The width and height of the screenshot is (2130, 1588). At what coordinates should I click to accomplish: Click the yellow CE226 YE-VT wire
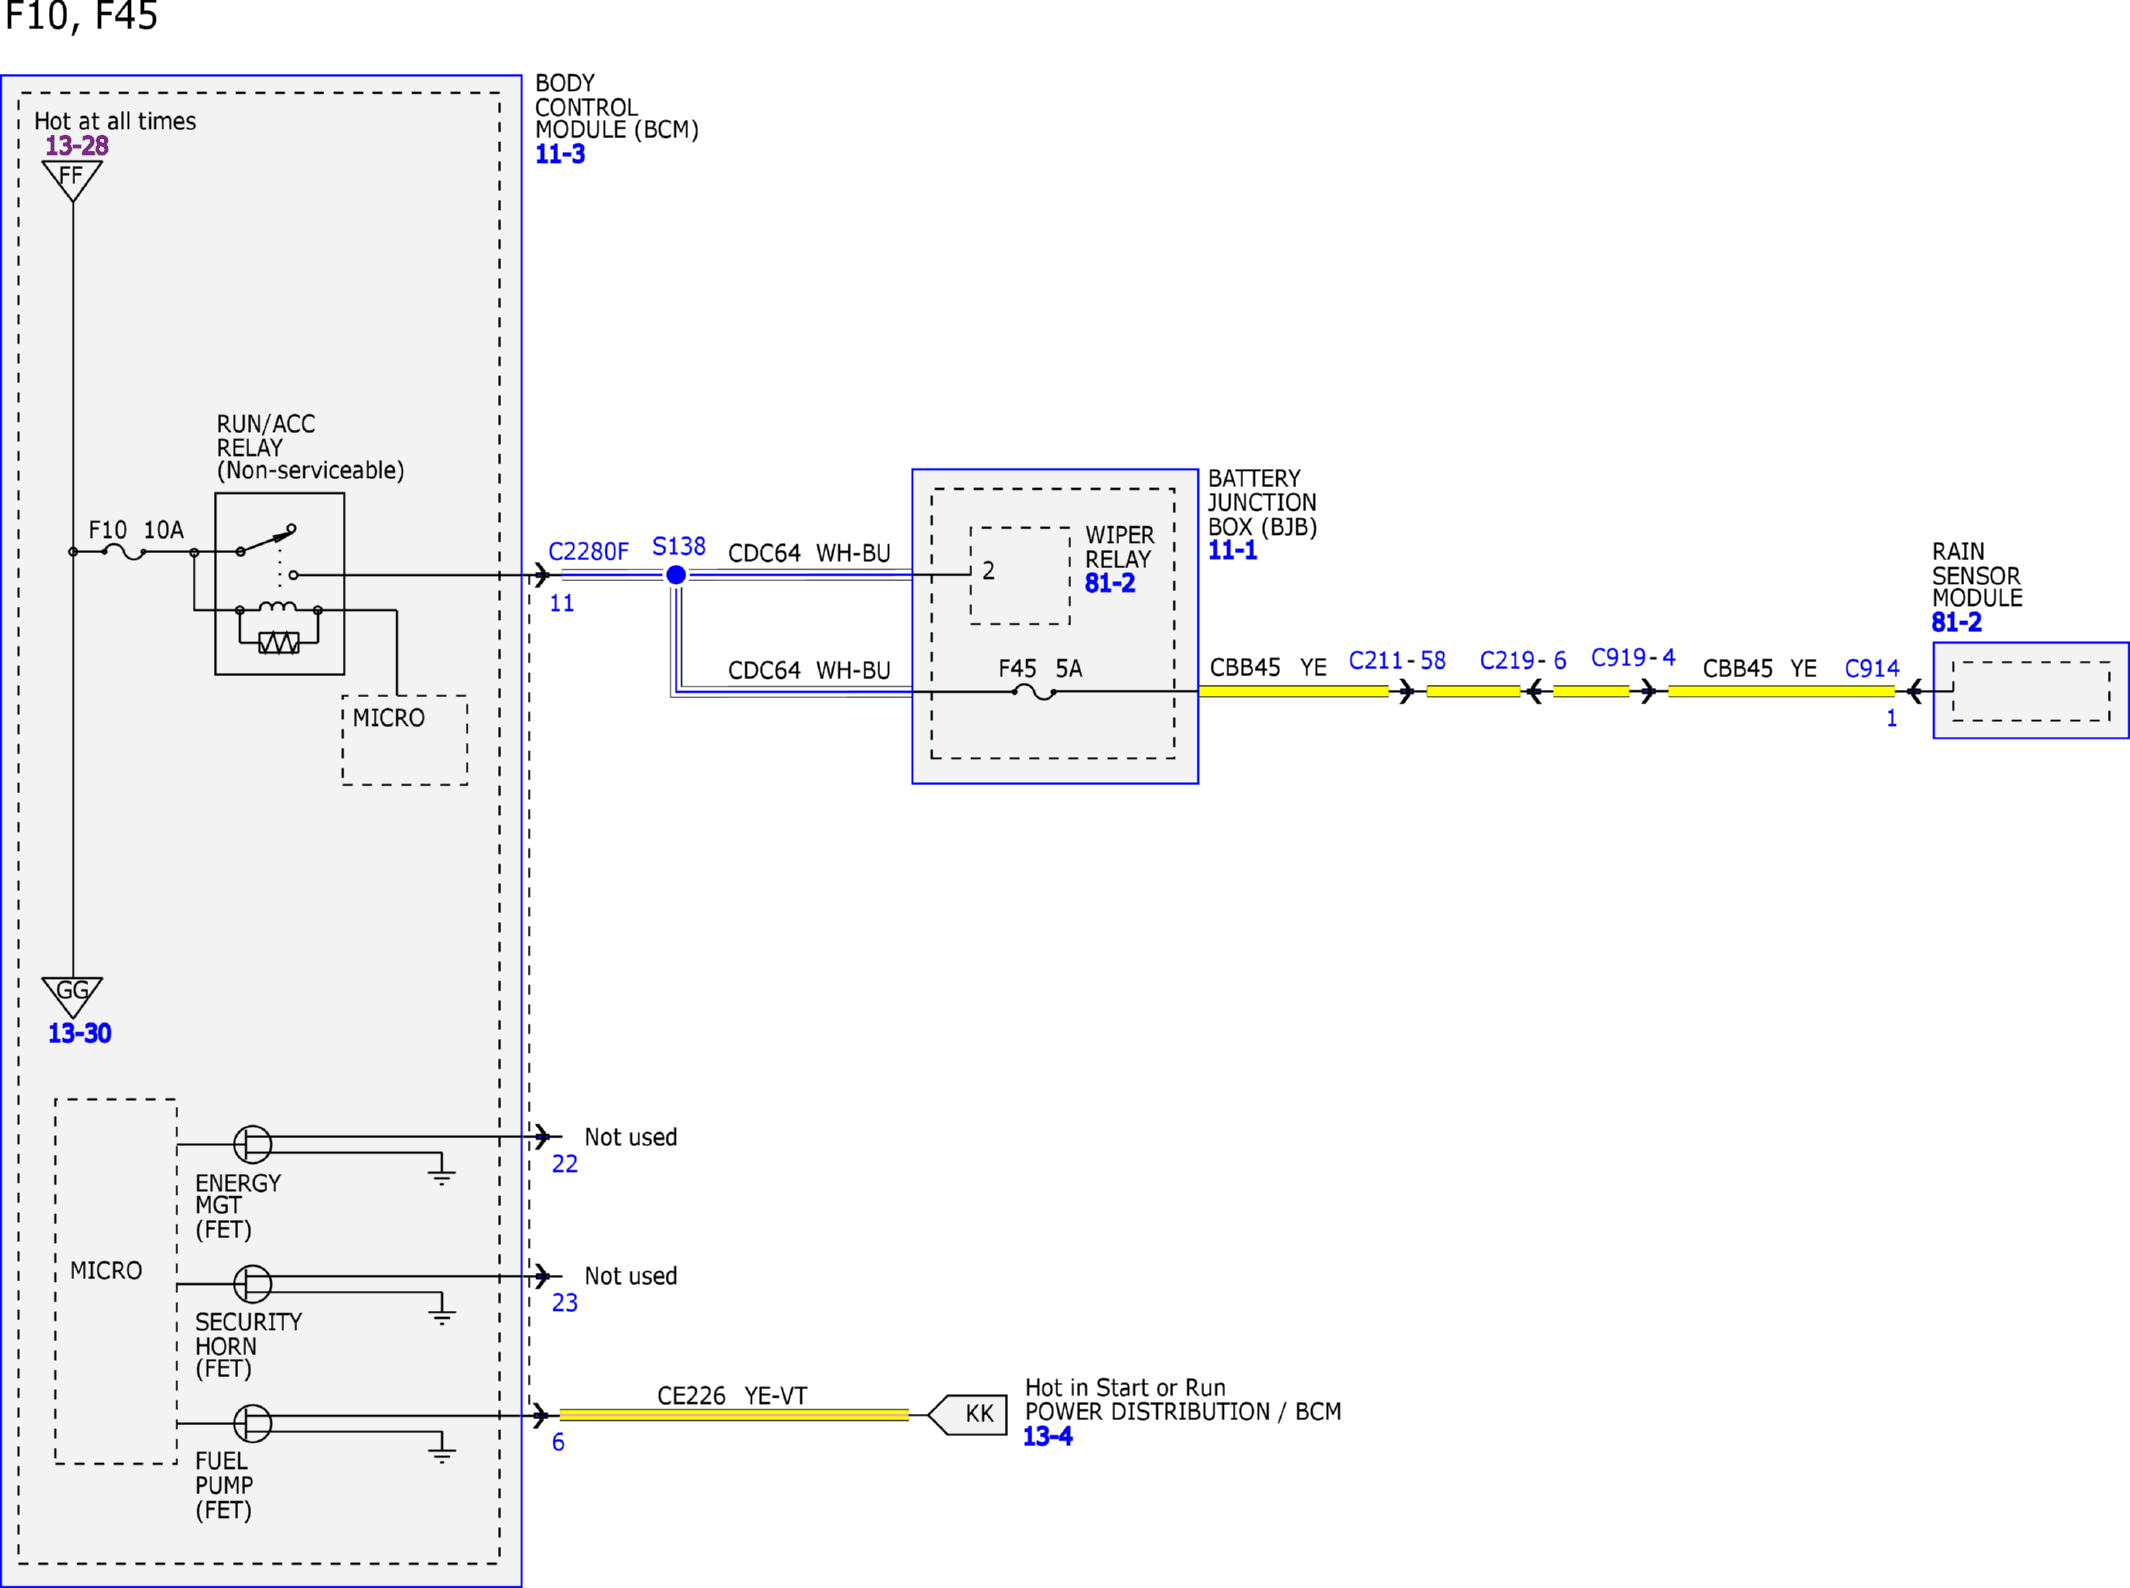[x=734, y=1415]
